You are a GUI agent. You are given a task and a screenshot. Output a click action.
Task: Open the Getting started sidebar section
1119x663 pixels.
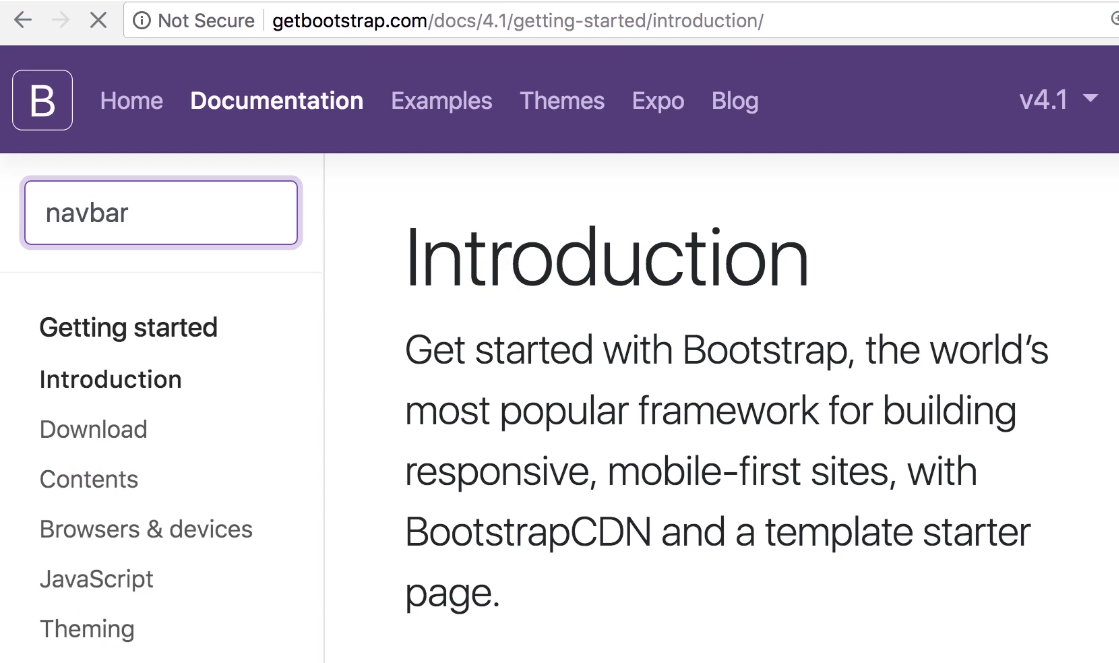click(x=128, y=328)
